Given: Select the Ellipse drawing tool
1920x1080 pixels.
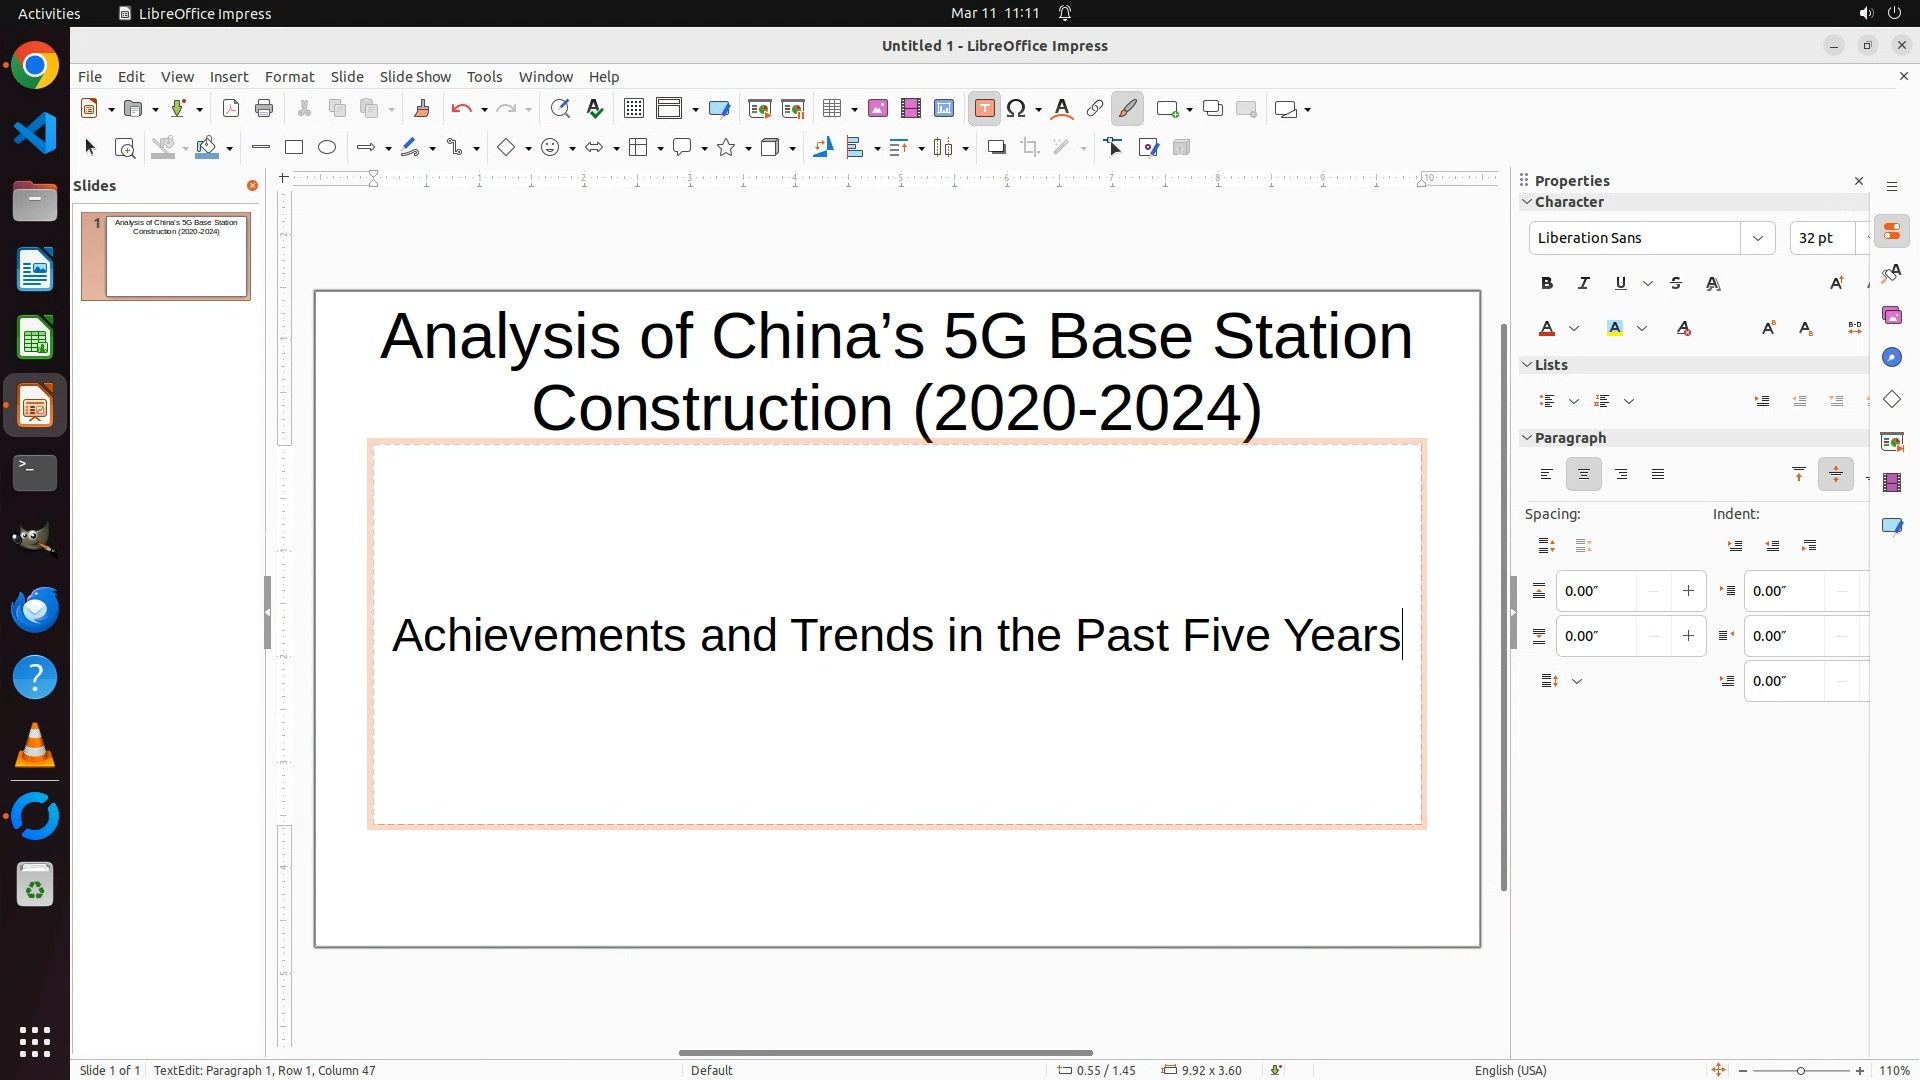Looking at the screenshot, I should pyautogui.click(x=327, y=148).
